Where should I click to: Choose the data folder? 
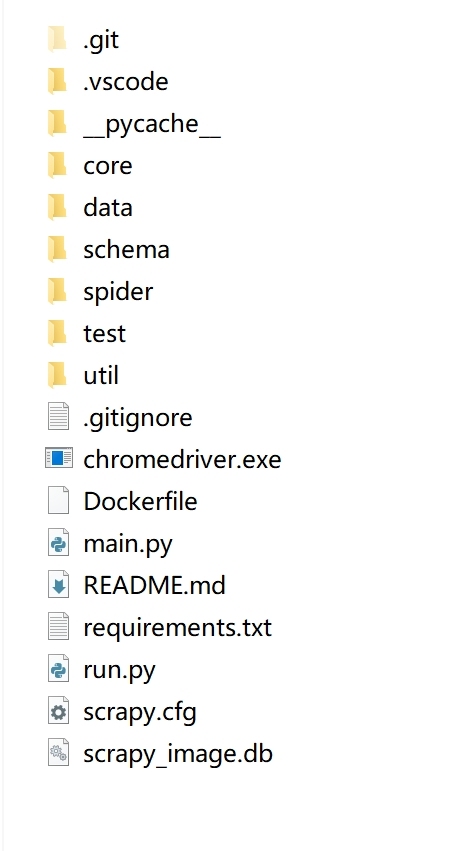click(x=107, y=207)
